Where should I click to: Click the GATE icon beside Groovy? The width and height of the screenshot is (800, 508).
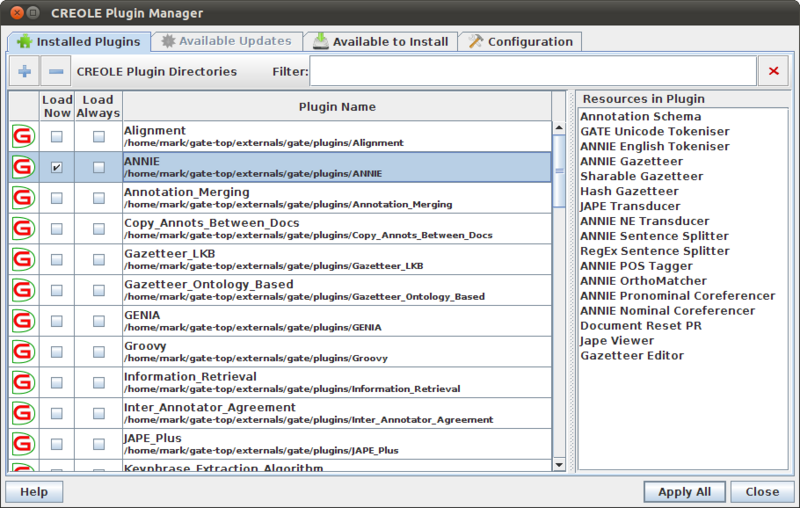(23, 351)
